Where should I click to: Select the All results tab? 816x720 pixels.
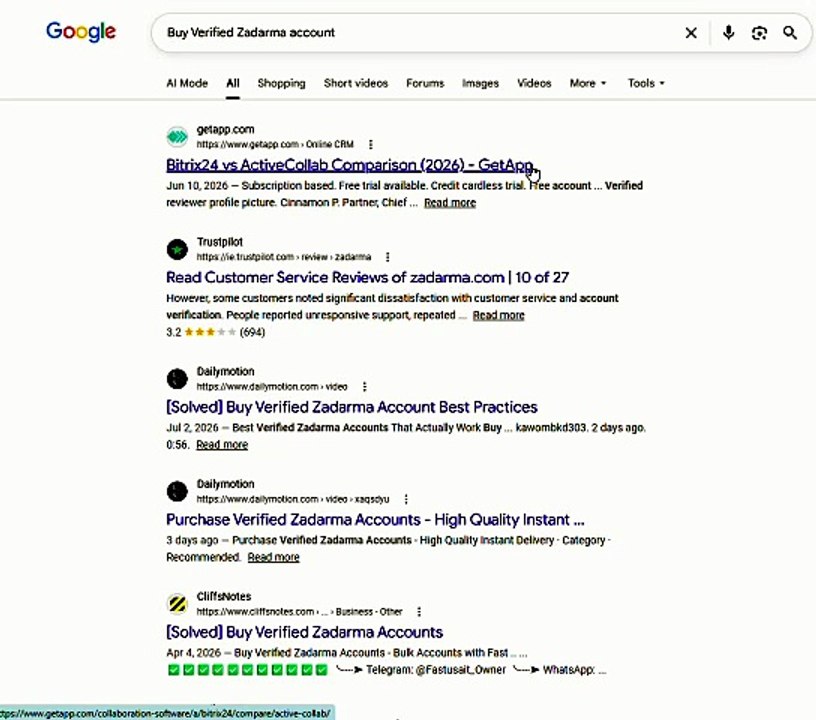pyautogui.click(x=233, y=83)
